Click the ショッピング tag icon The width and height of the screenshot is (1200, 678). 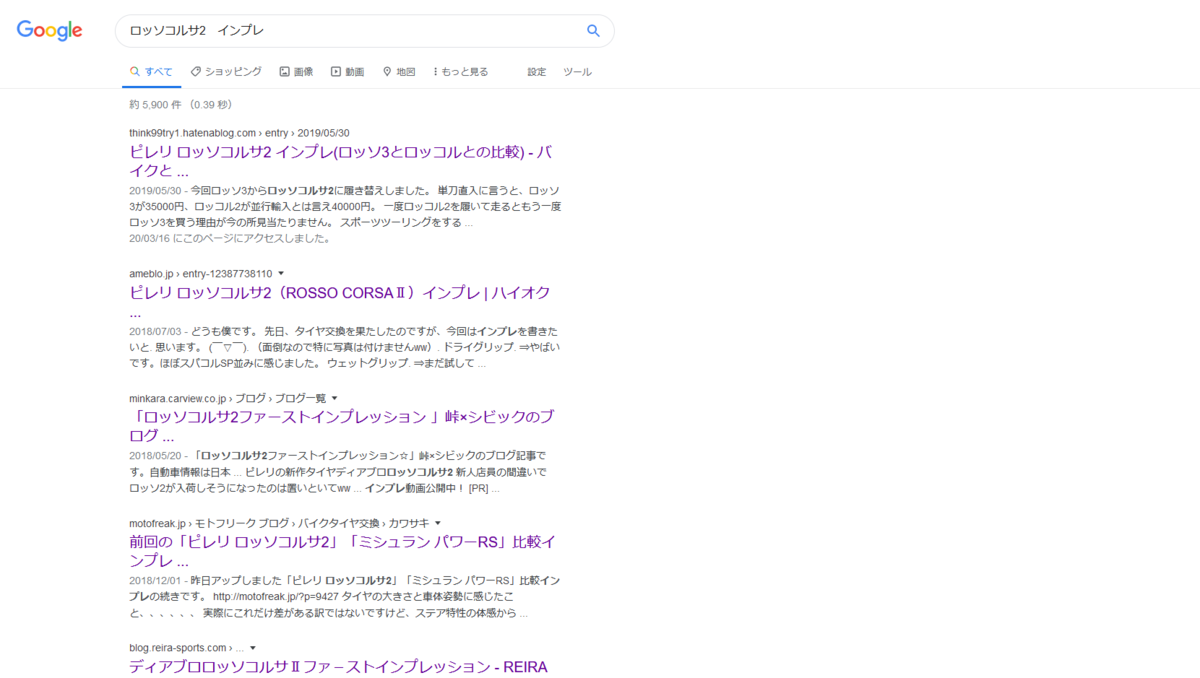196,72
